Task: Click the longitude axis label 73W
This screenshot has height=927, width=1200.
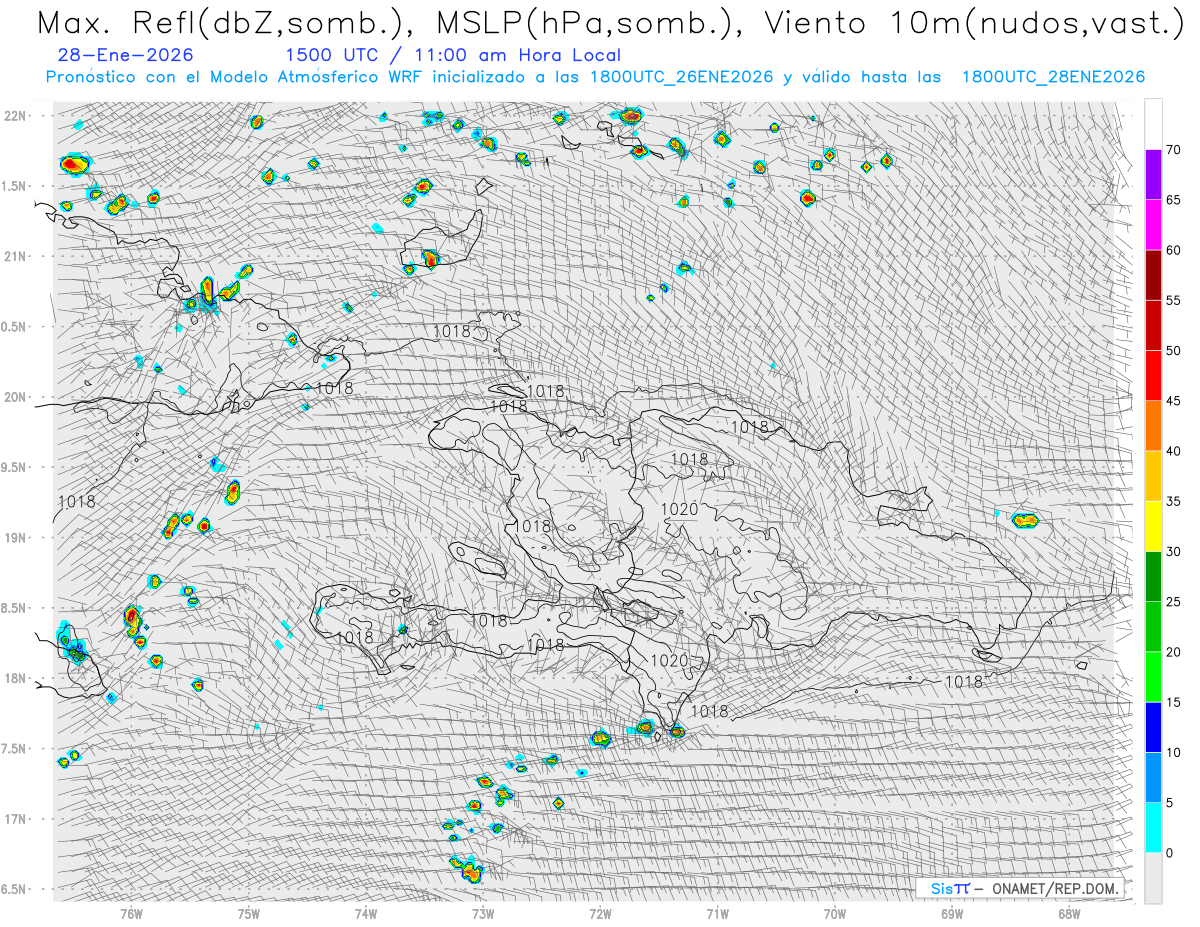Action: click(483, 914)
